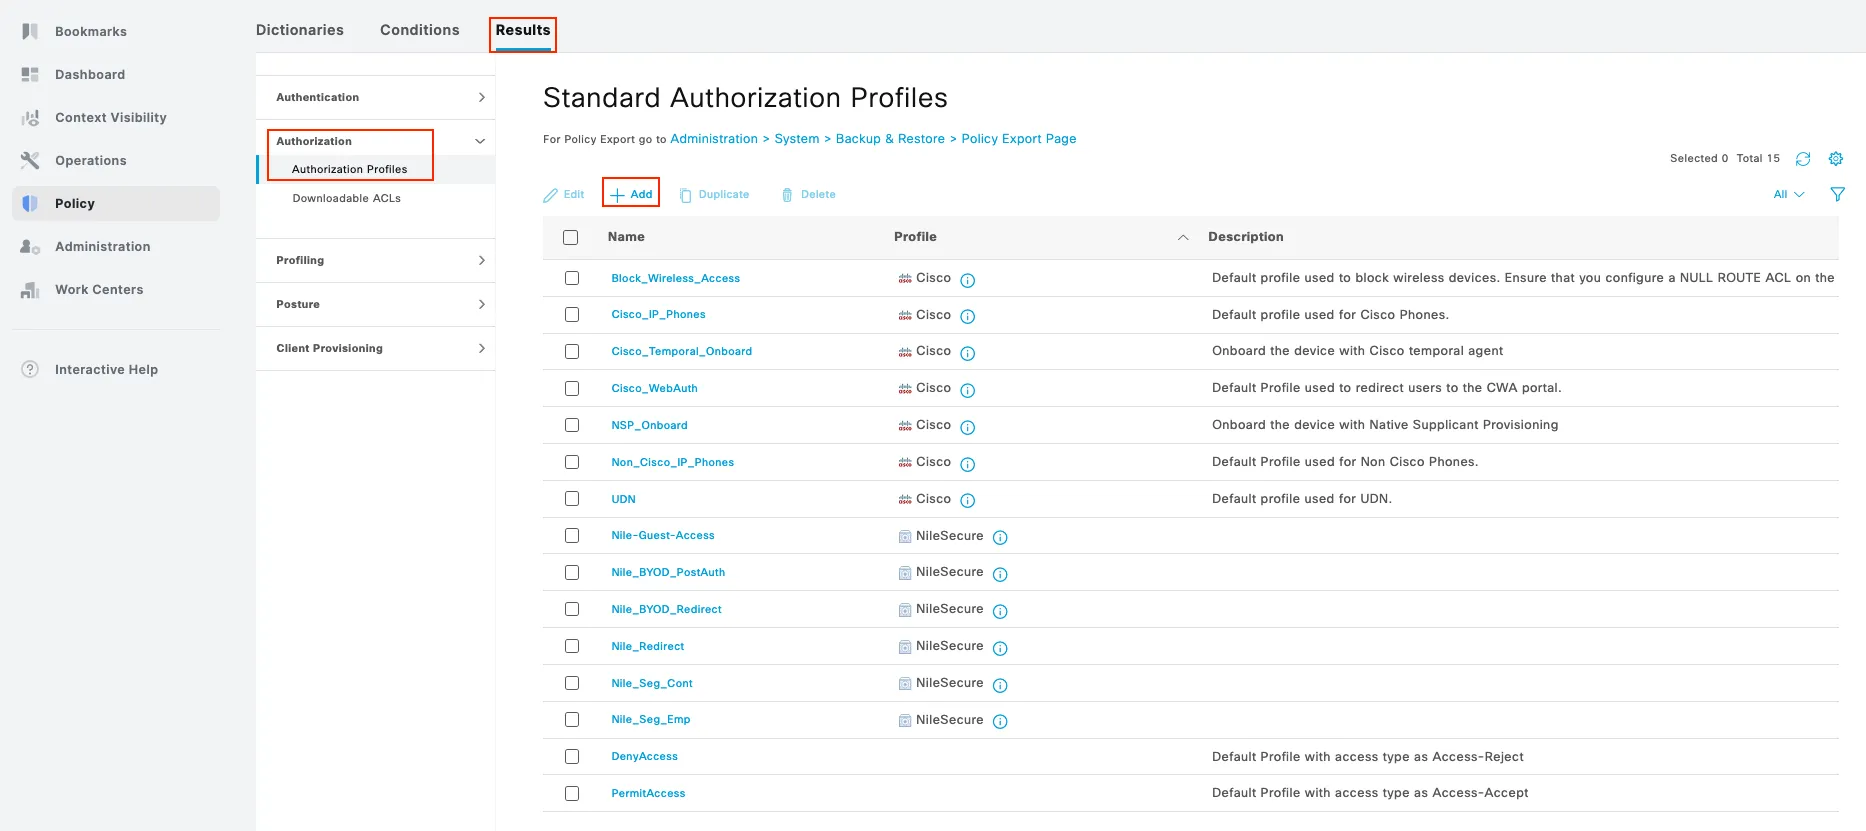1866x831 pixels.
Task: Click the Bookmarks sidebar icon
Action: [30, 32]
